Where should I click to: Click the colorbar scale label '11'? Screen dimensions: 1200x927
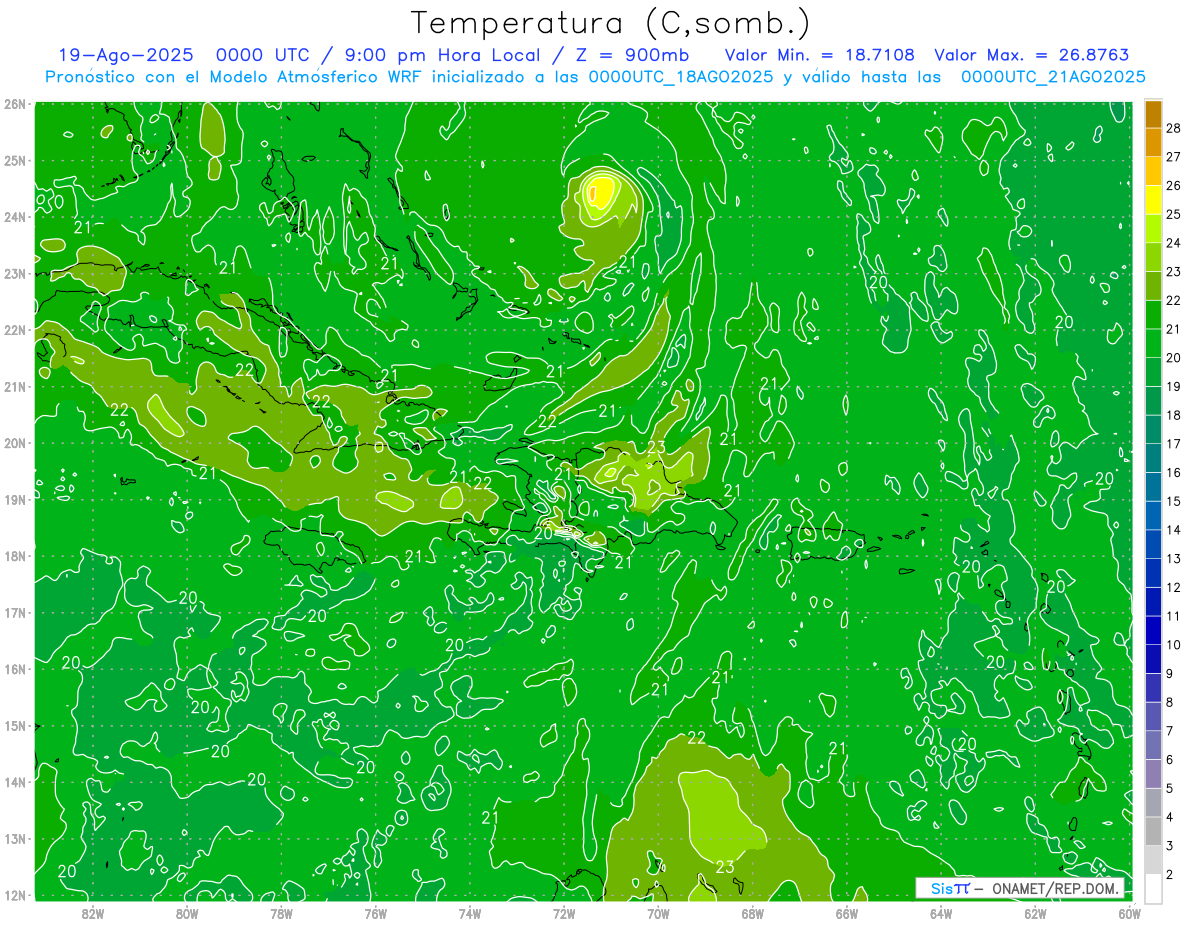(1174, 616)
